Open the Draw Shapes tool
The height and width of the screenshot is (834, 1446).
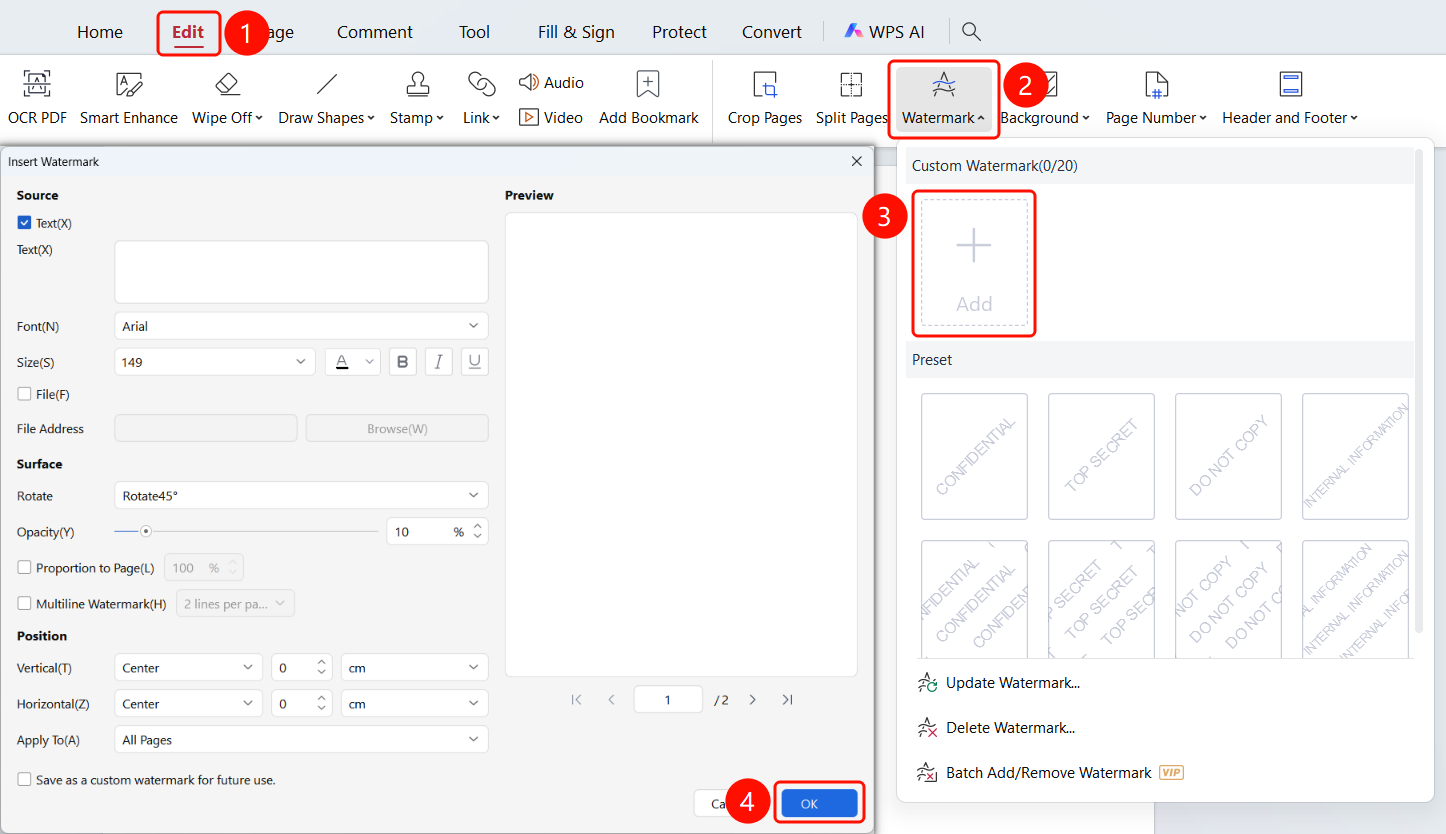tap(326, 98)
